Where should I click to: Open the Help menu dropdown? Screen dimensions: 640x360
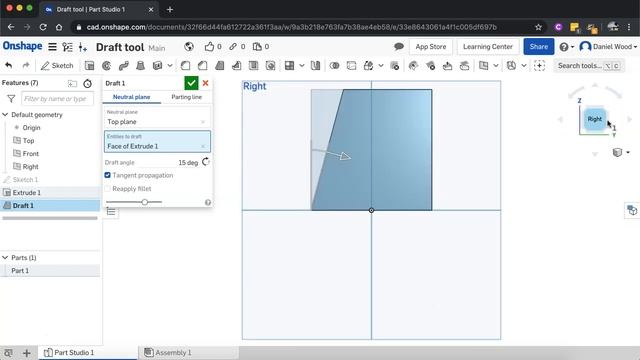point(567,47)
